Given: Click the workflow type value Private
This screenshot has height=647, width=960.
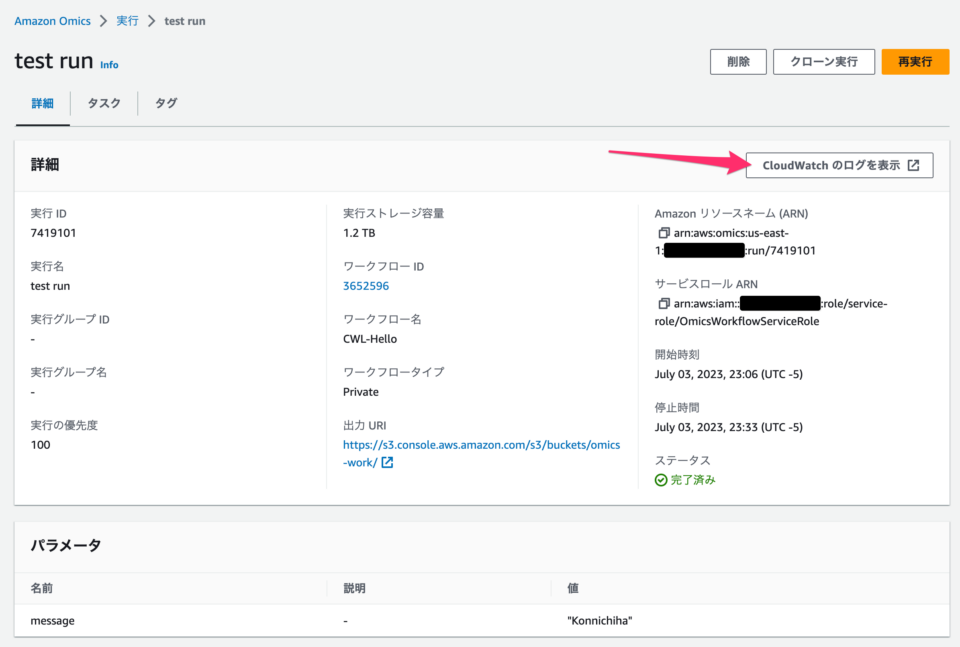Looking at the screenshot, I should click(x=361, y=392).
